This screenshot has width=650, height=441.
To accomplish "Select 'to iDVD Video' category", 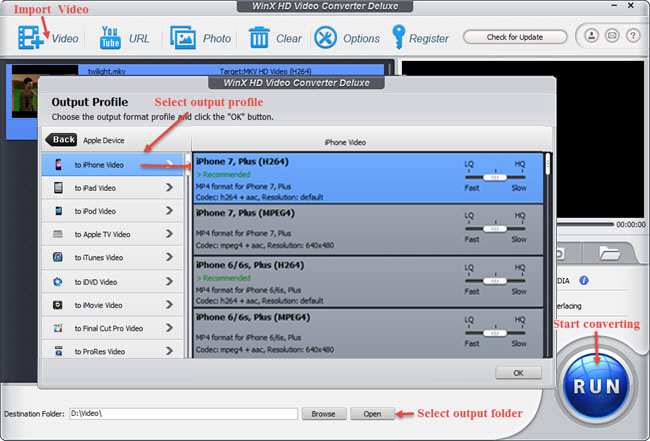I will coord(113,282).
